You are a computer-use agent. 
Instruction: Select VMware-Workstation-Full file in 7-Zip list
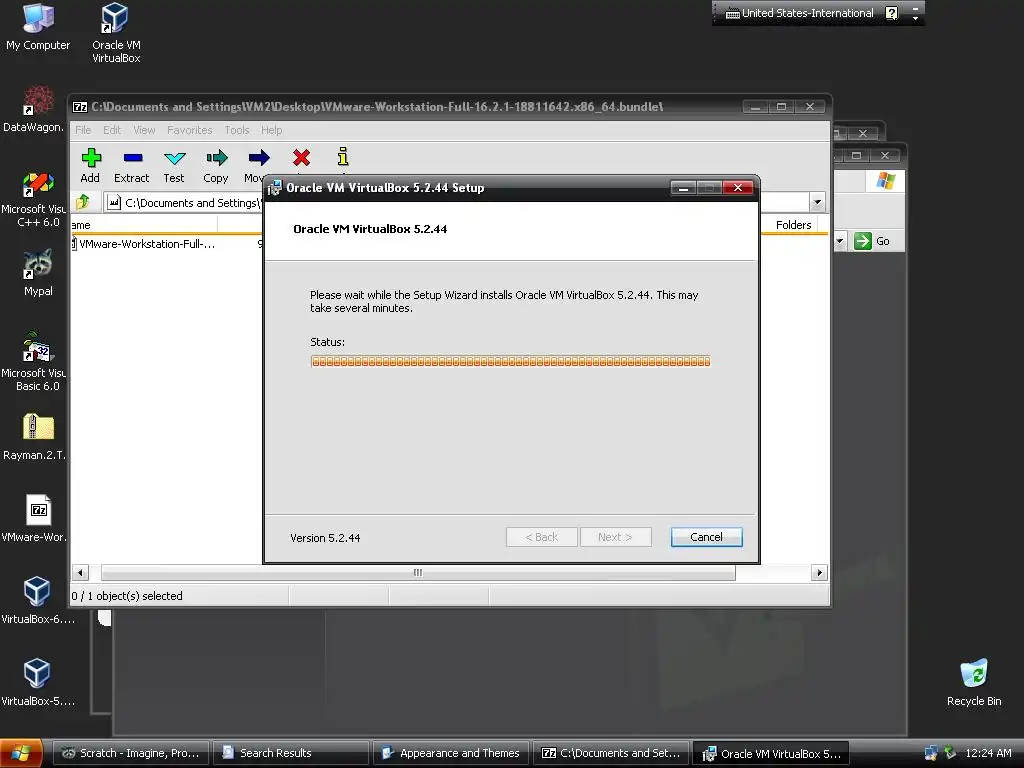[x=144, y=244]
